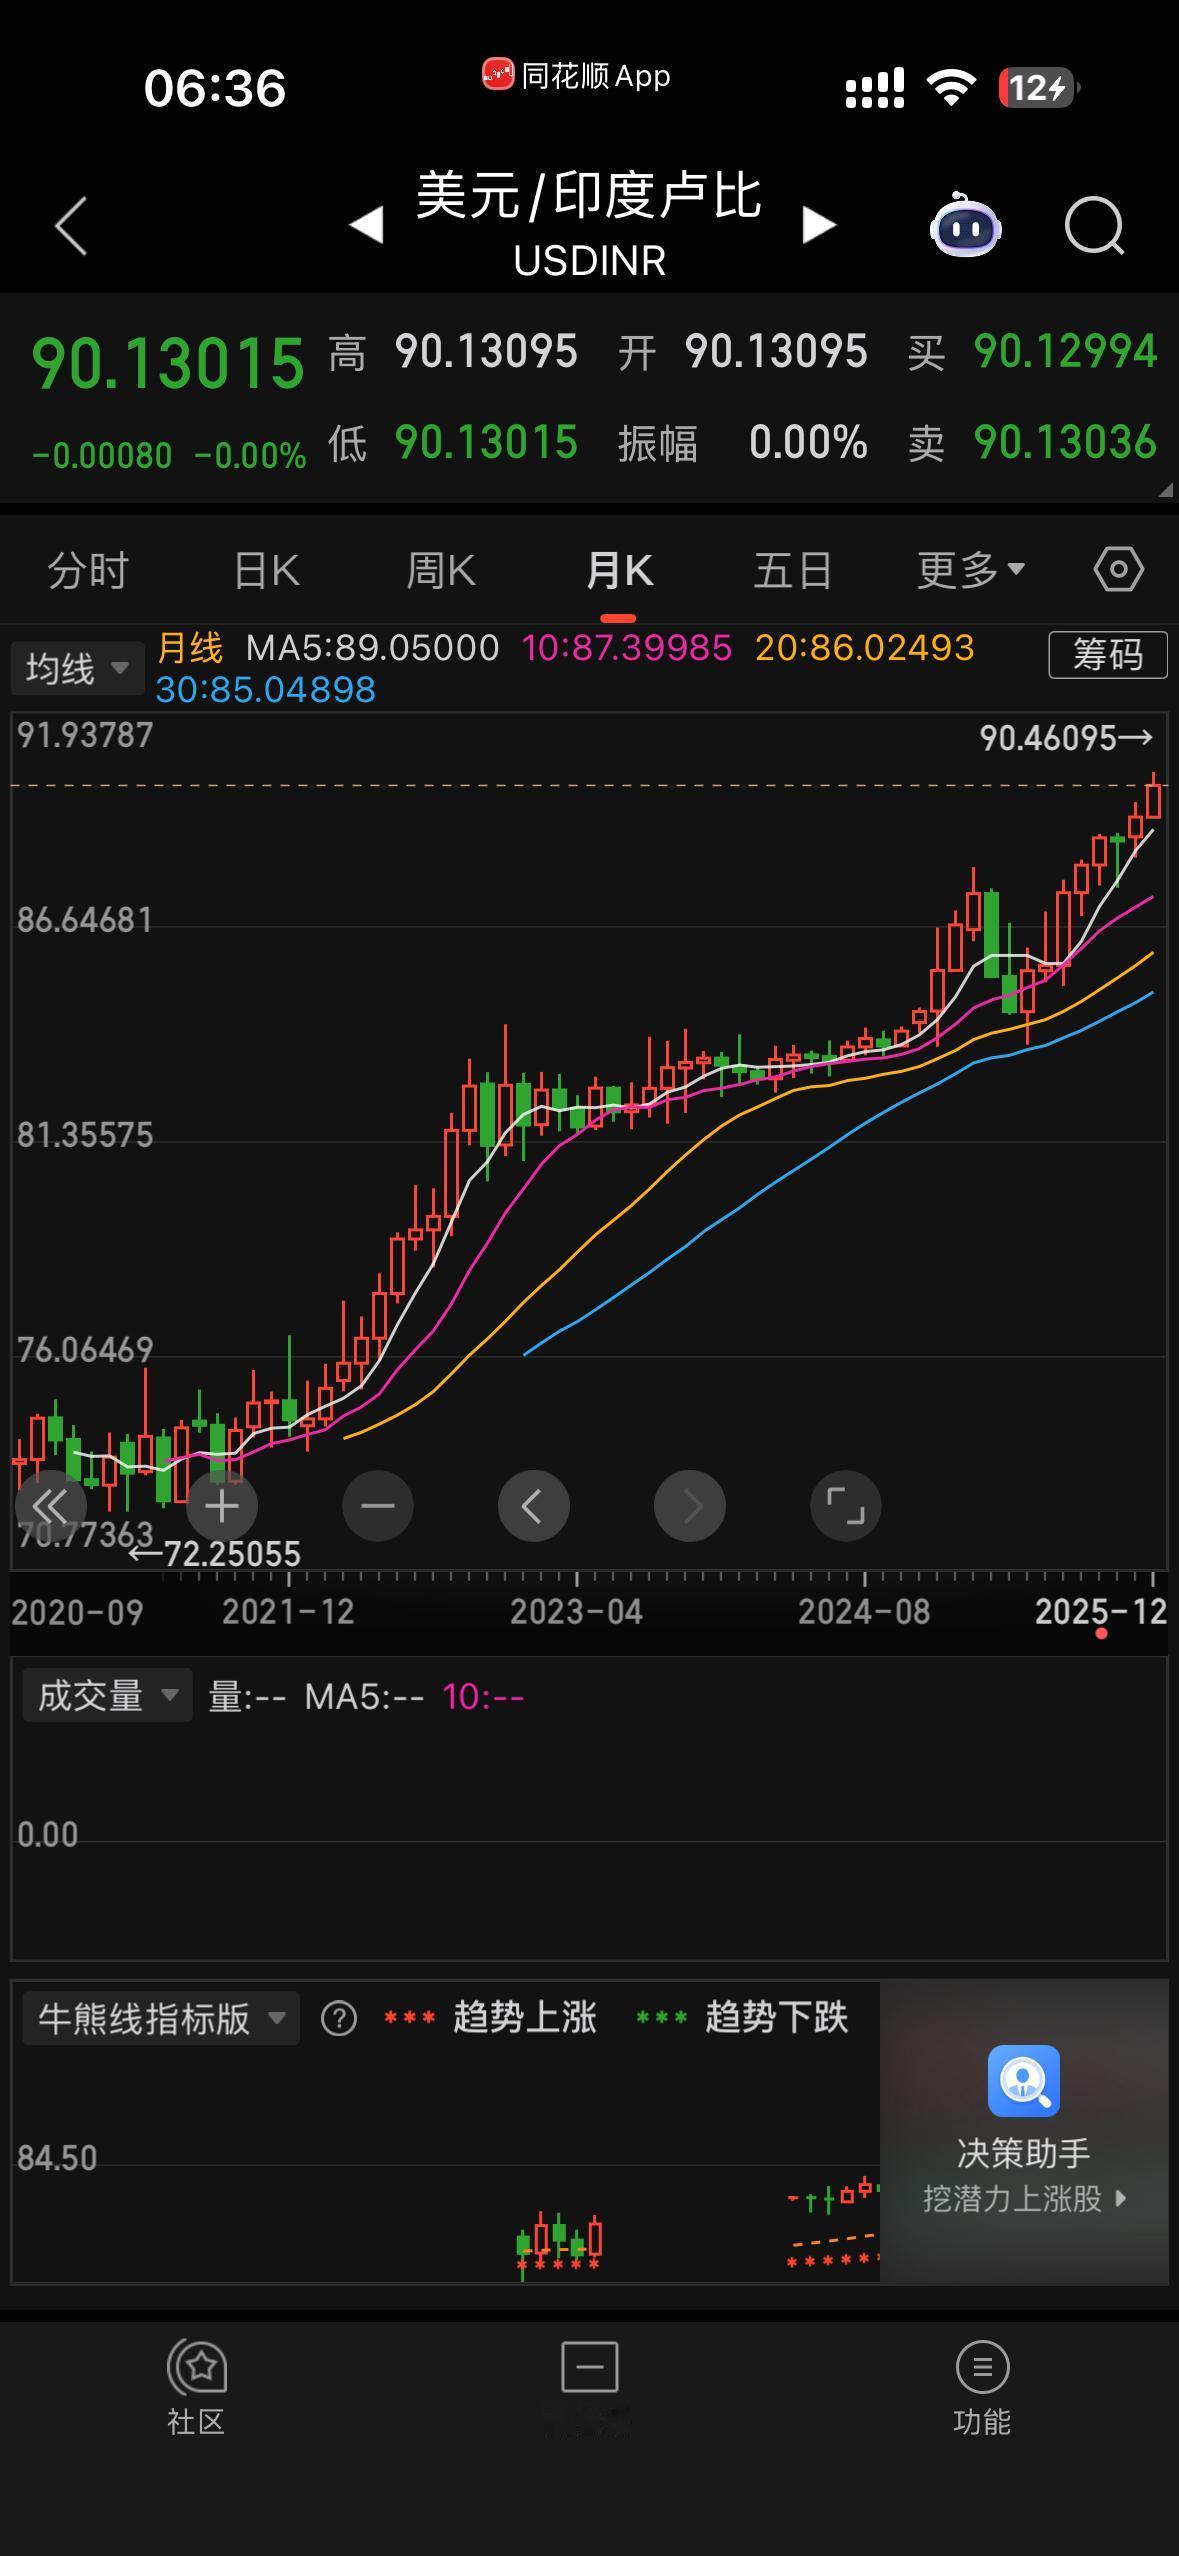Screen dimensions: 1179x2556
Task: Tap current price 90.13015
Action: click(168, 362)
